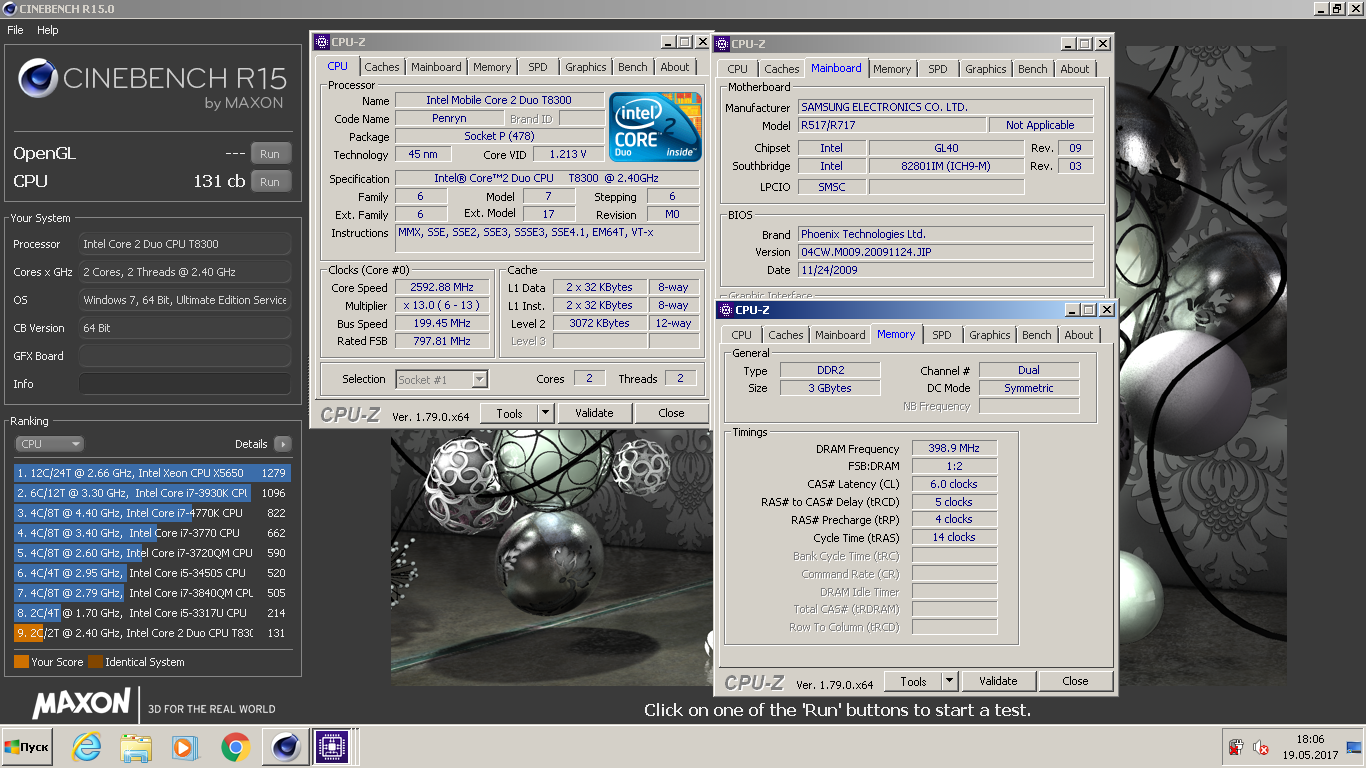The image size is (1366, 768).
Task: Click the GFX Board field
Action: pyautogui.click(x=185, y=356)
